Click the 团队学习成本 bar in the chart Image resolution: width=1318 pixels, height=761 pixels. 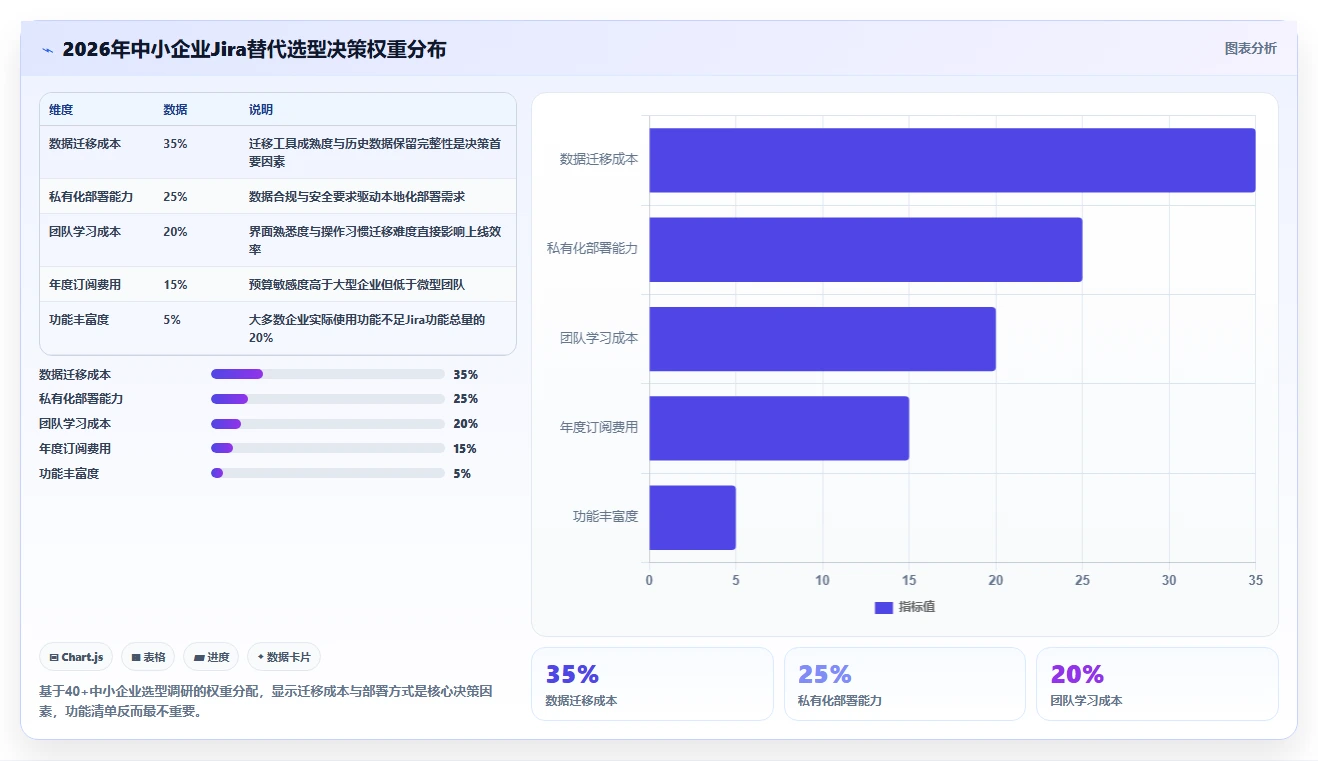point(823,339)
